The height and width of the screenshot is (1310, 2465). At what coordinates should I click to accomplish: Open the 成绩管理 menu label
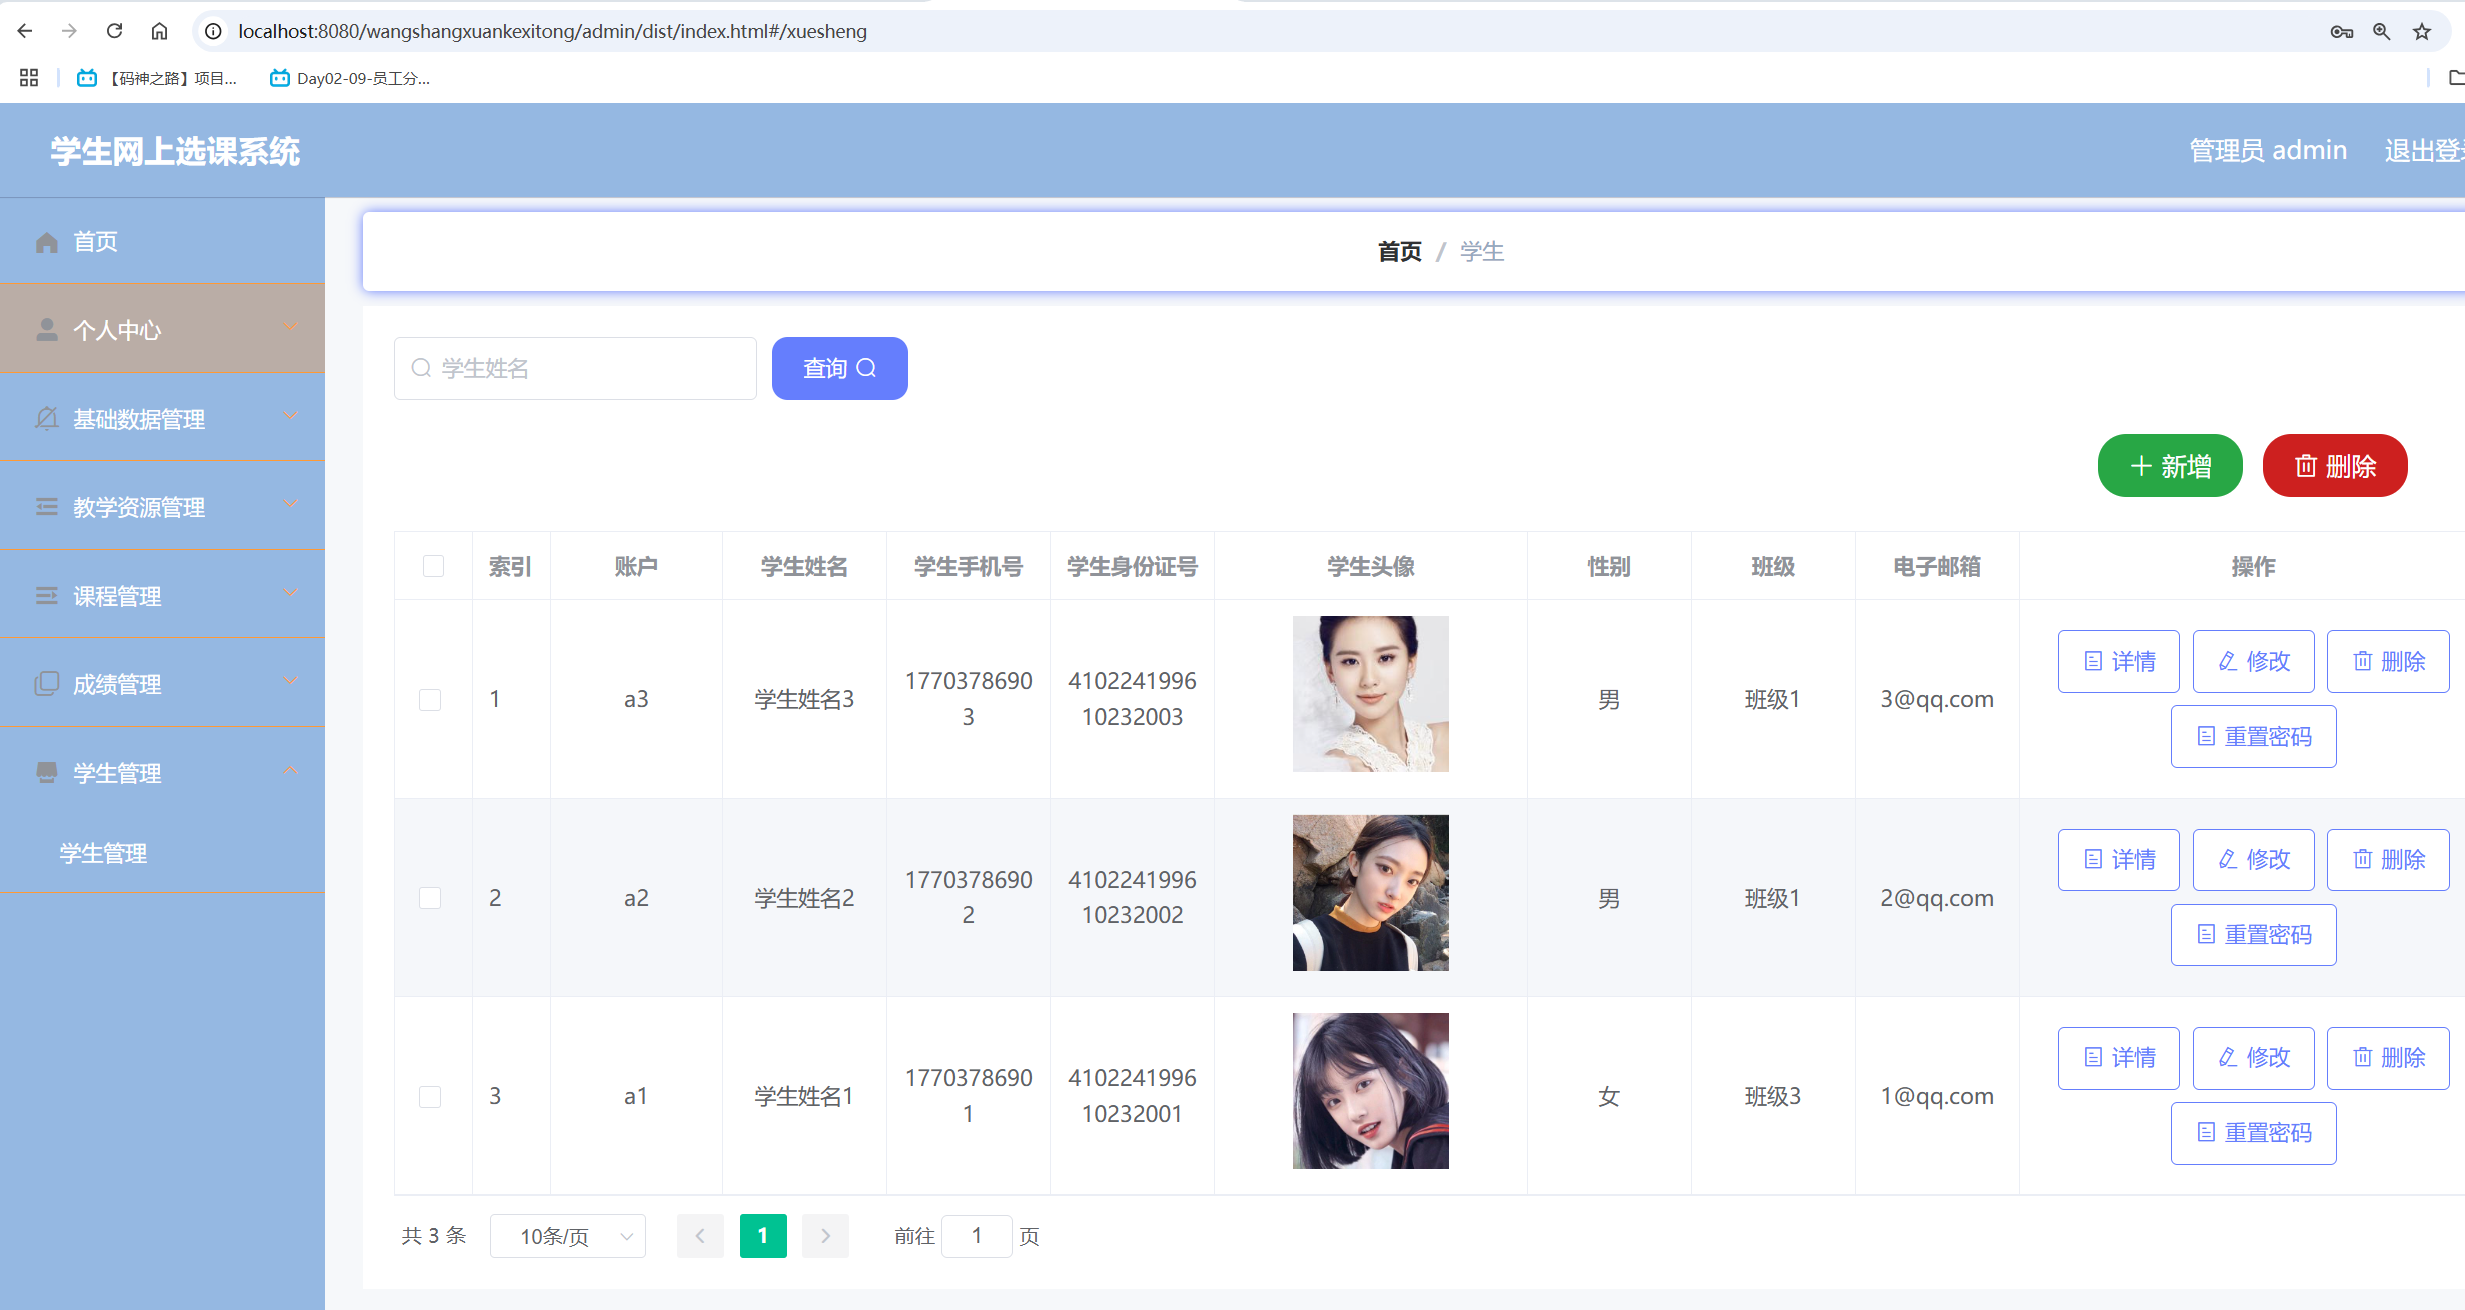coord(117,684)
